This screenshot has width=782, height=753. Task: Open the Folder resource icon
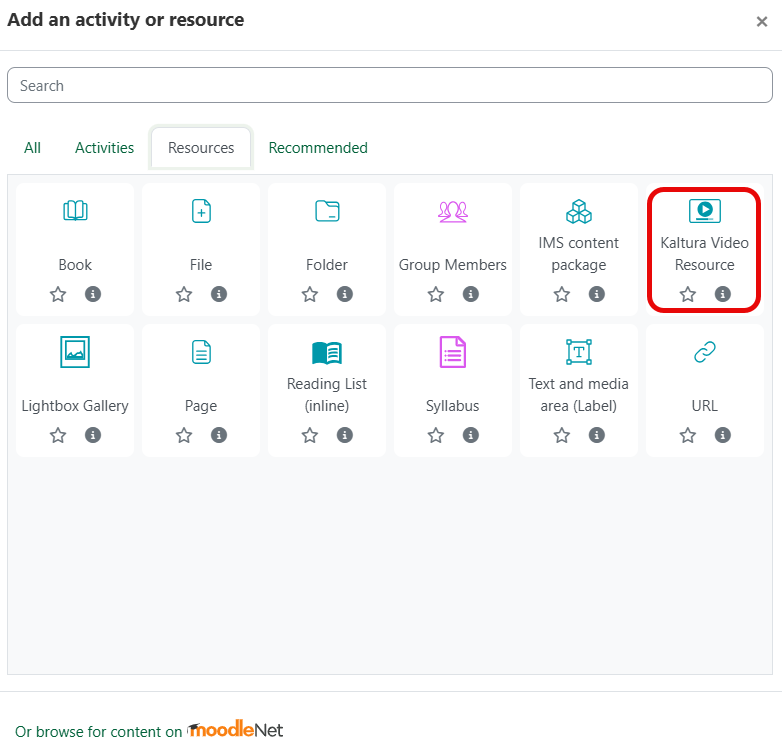coord(327,210)
